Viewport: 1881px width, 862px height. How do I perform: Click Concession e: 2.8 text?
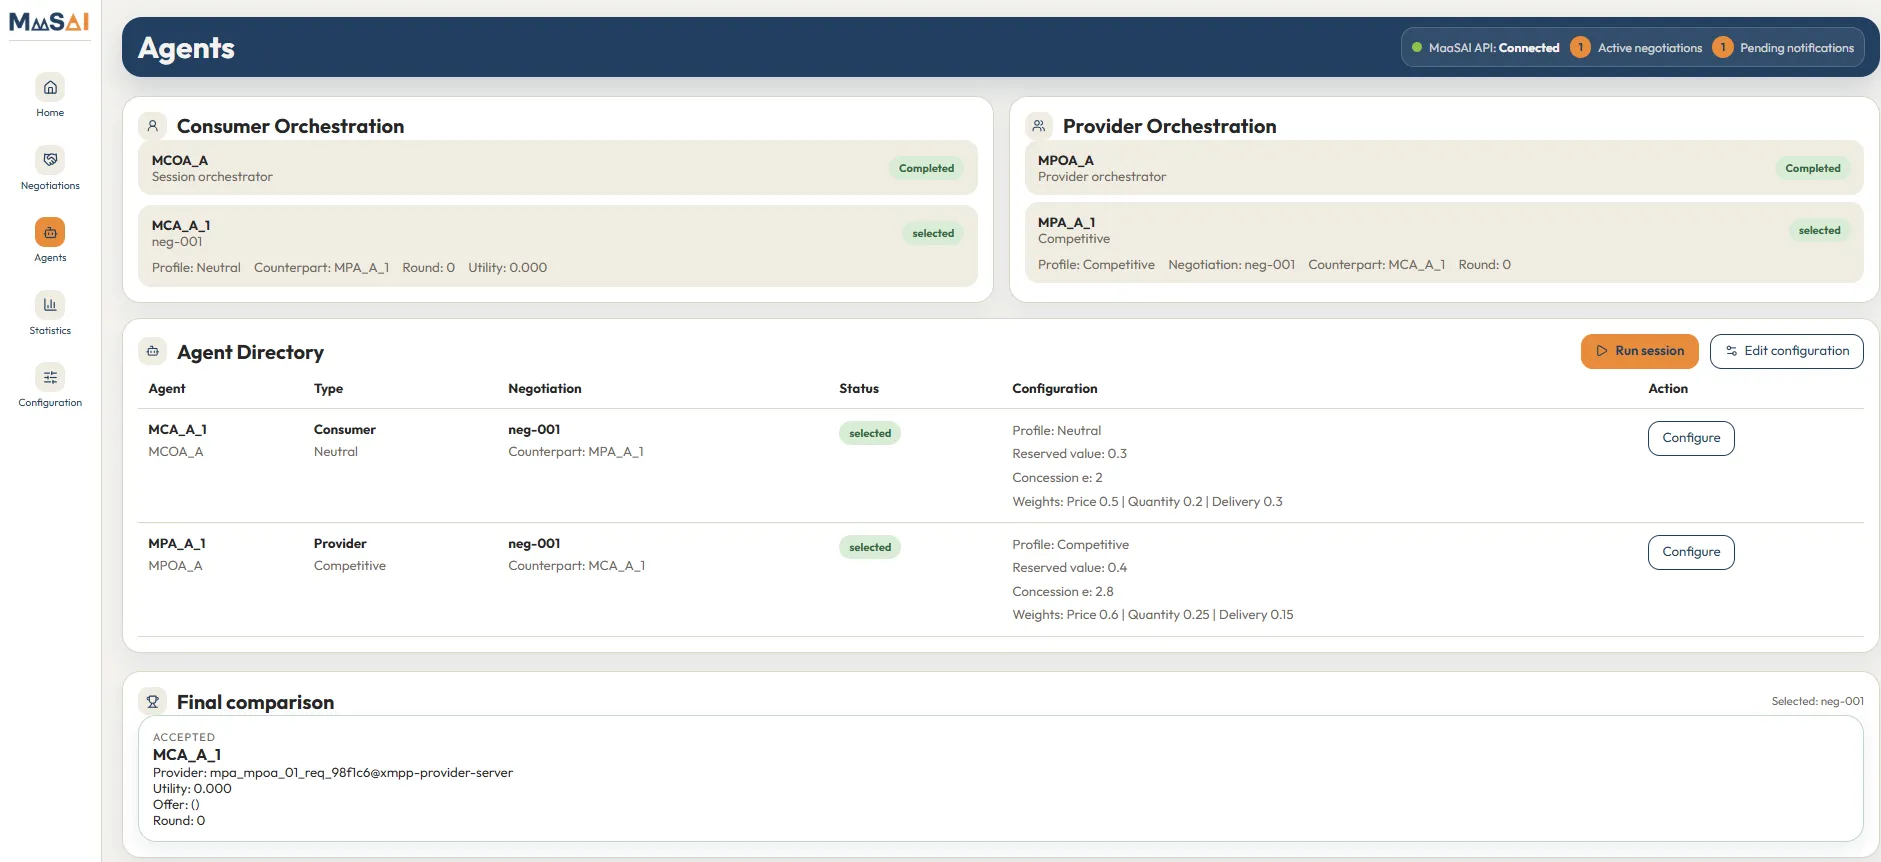tap(1062, 592)
